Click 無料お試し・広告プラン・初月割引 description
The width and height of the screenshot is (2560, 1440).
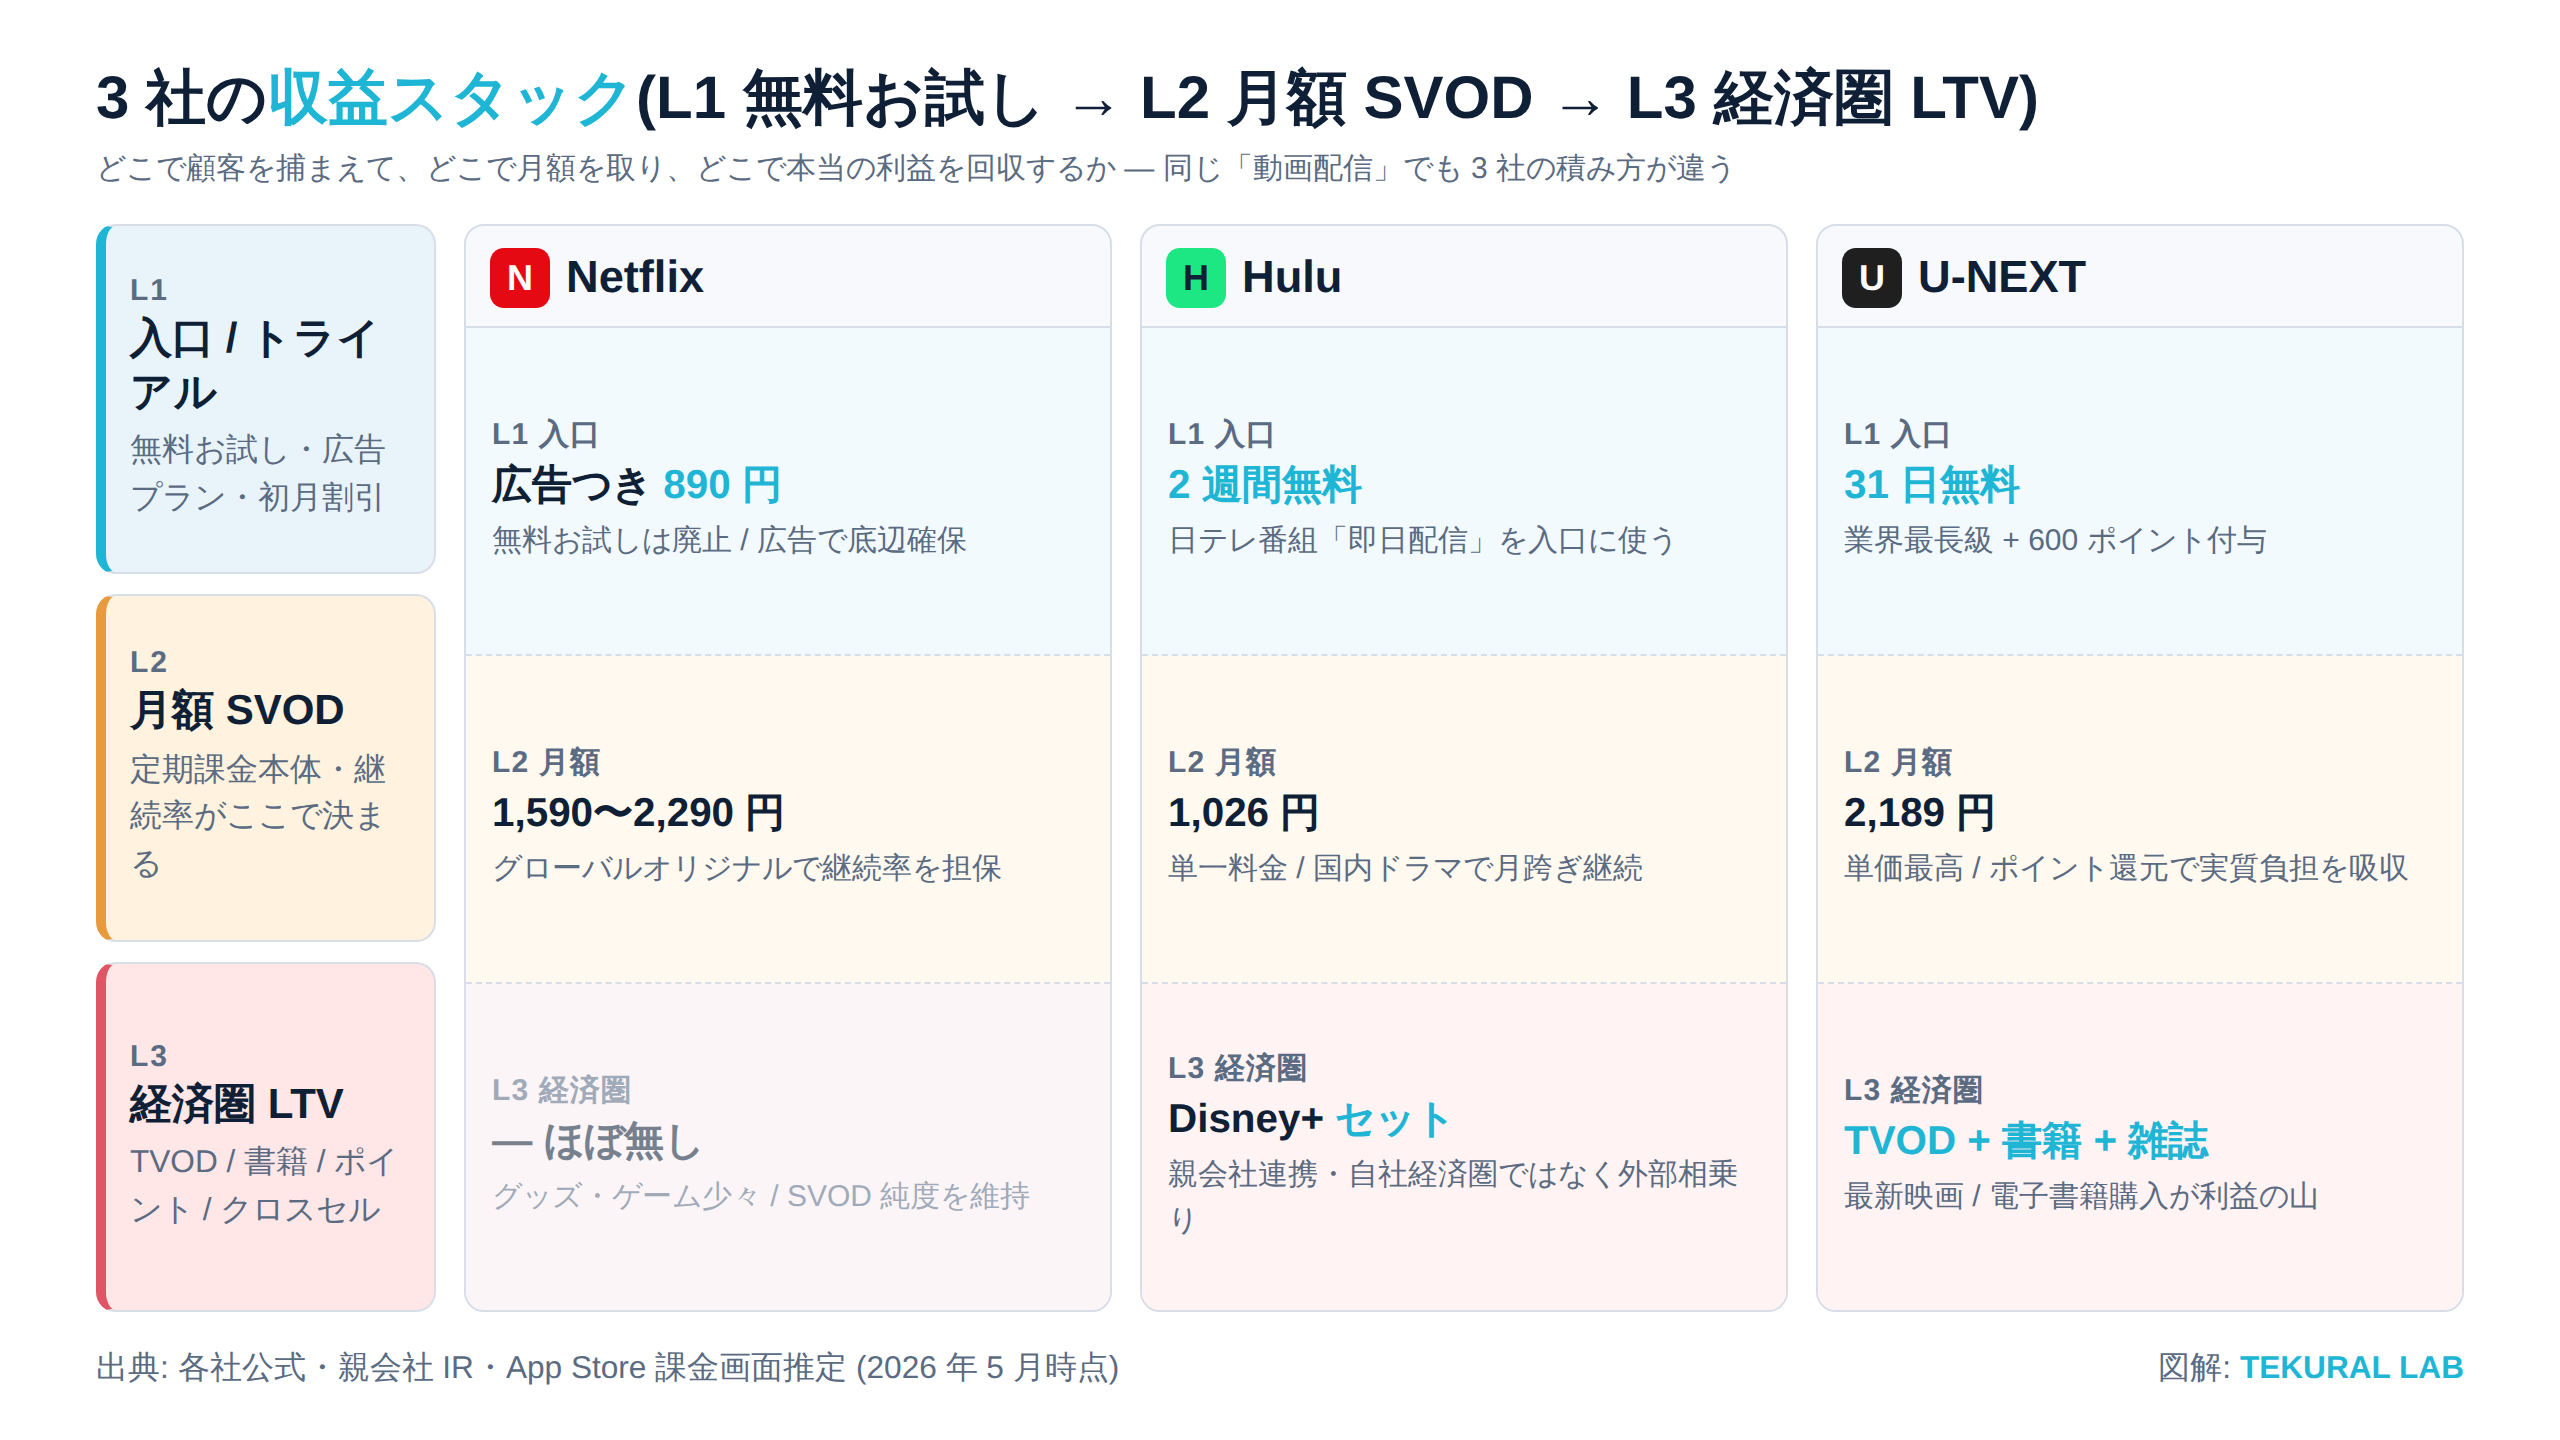point(258,473)
